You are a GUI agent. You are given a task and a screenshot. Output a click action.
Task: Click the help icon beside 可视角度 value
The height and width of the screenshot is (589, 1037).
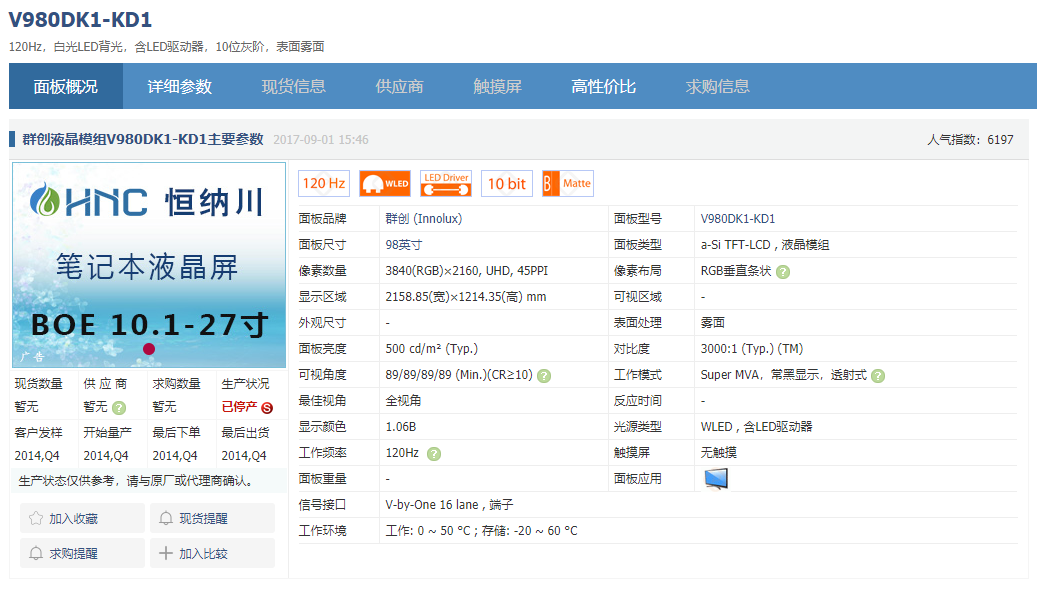545,374
